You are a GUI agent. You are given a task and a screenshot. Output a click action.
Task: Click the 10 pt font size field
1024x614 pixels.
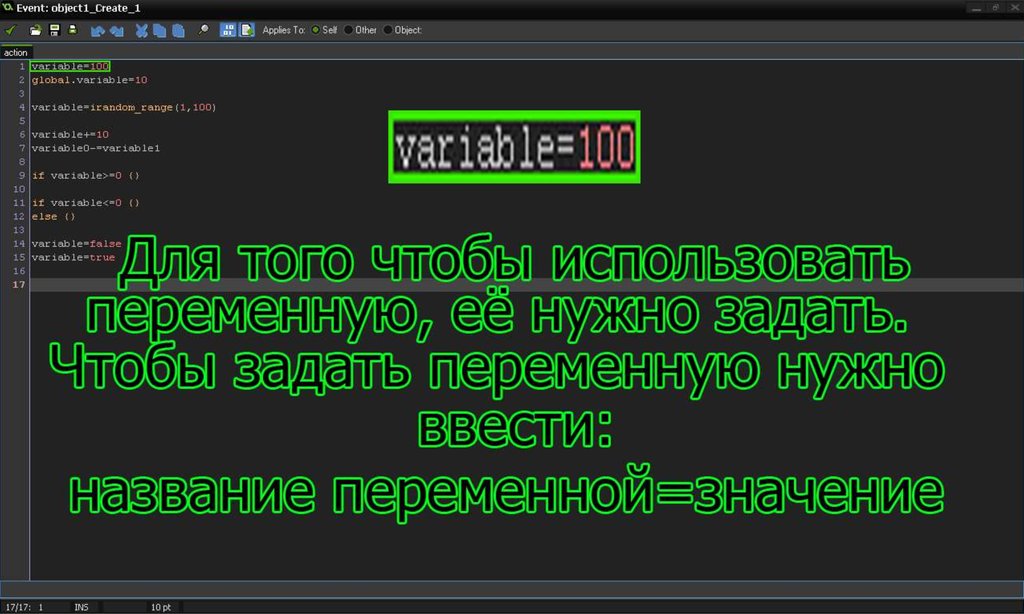coord(160,607)
